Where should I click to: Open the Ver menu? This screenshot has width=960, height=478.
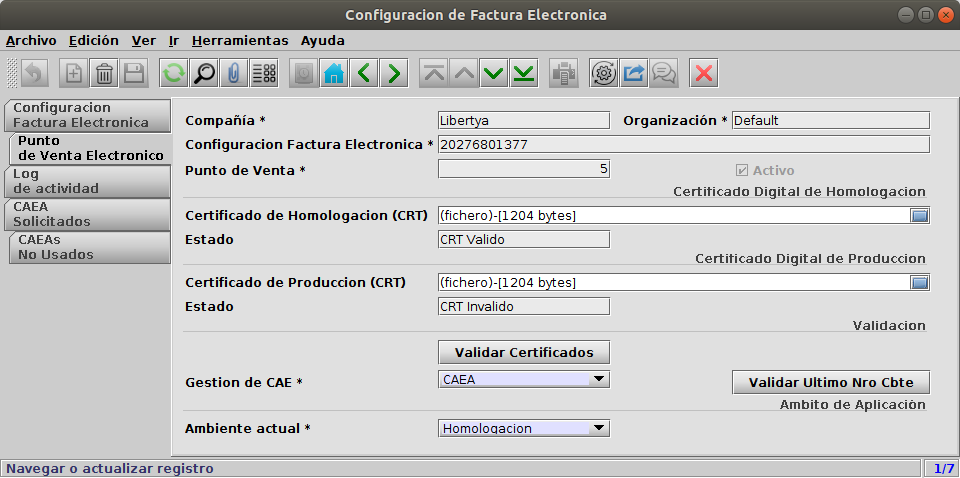144,41
